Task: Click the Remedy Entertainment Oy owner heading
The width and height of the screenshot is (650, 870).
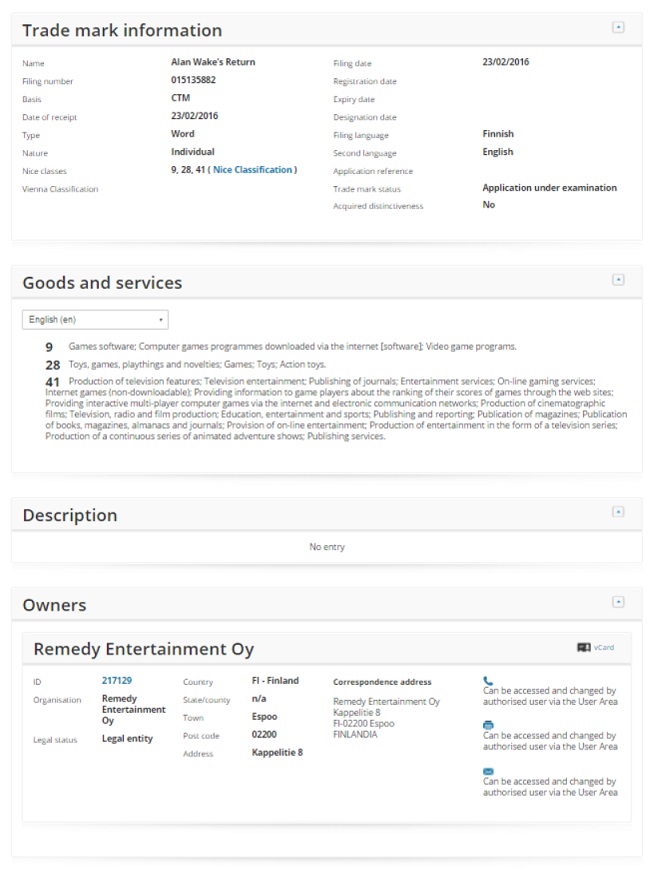Action: point(144,649)
